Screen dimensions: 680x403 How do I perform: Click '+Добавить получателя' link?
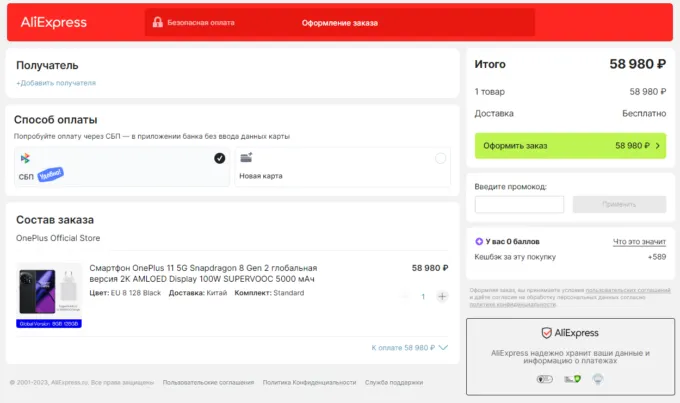(x=57, y=83)
